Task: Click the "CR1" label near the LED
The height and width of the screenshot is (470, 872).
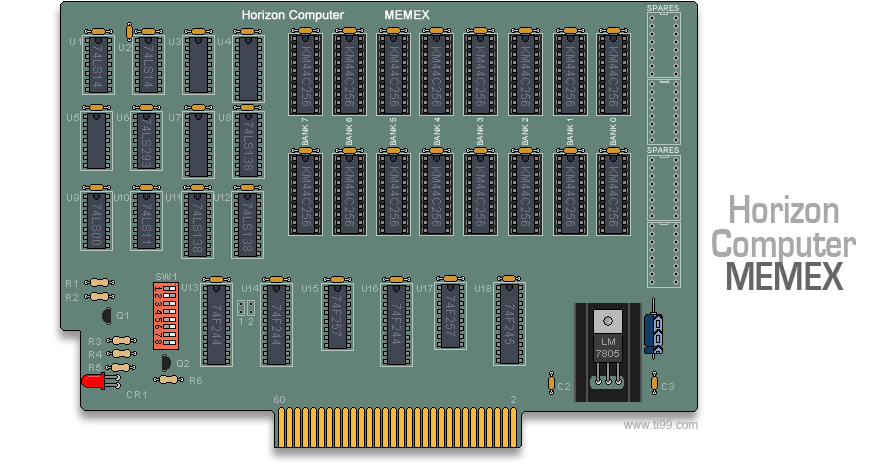Action: tap(137, 394)
